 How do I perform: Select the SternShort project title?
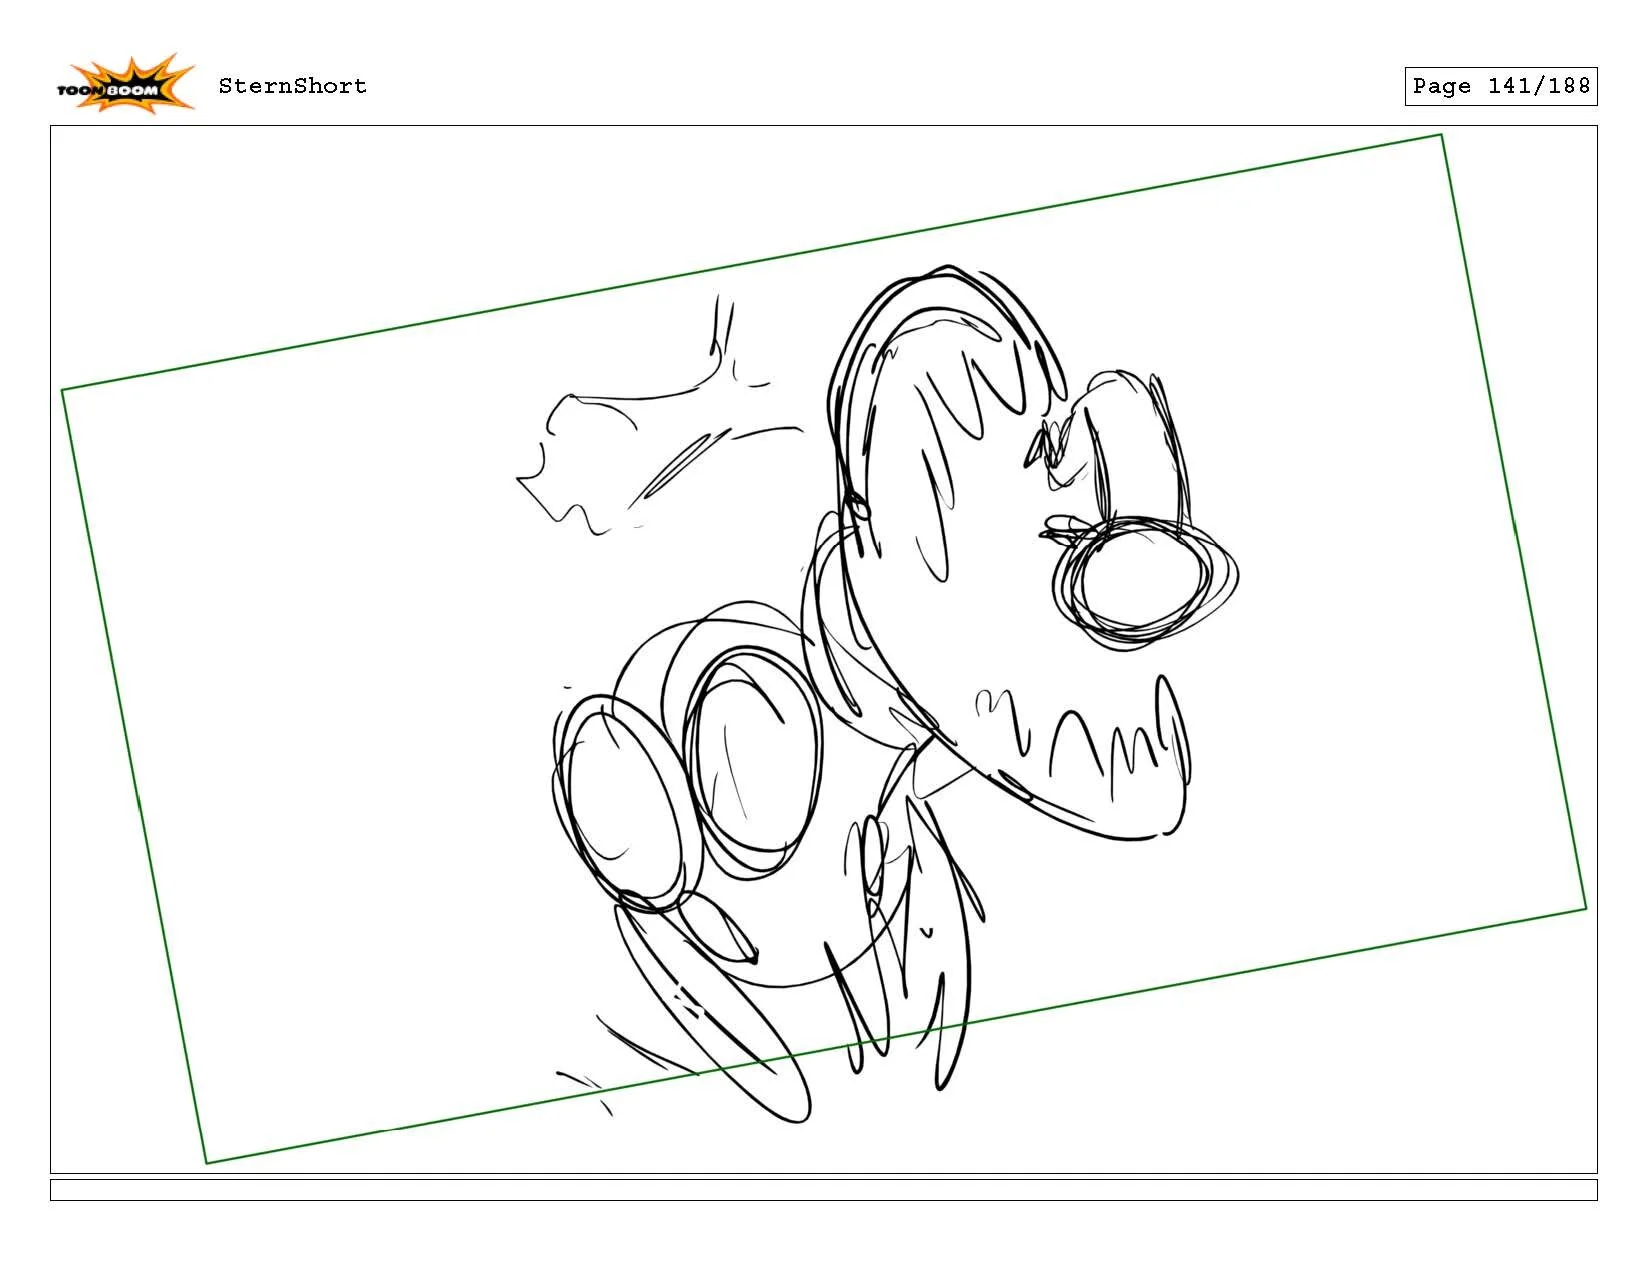point(290,86)
